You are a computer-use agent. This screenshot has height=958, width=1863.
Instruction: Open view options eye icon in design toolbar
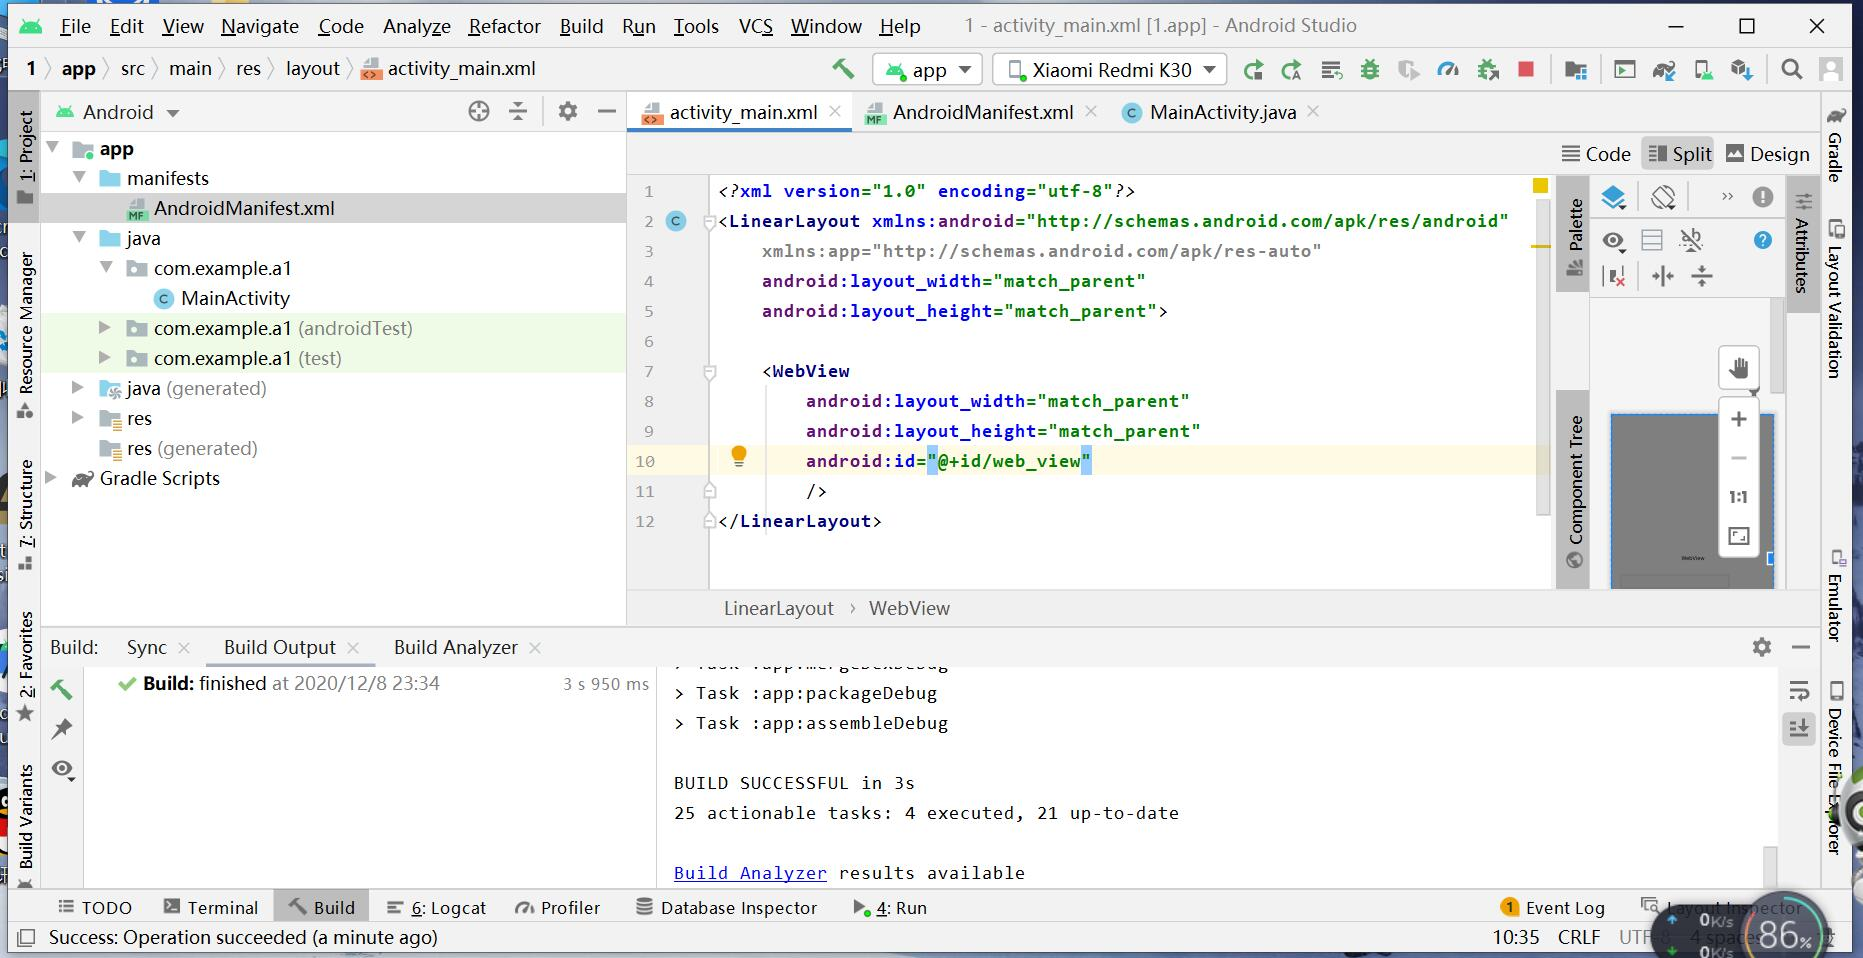click(x=1614, y=241)
